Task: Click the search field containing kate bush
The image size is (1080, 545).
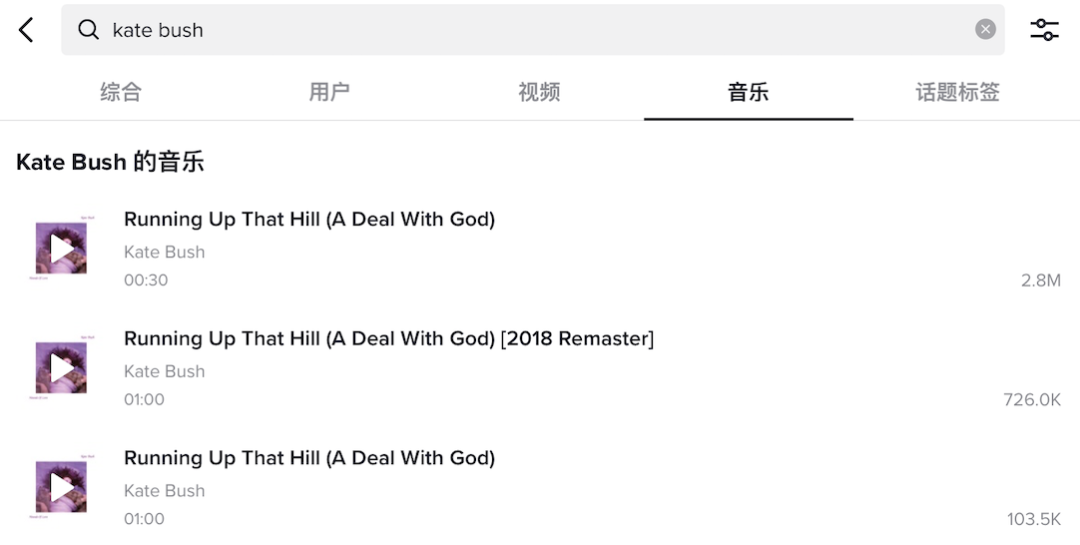Action: pyautogui.click(x=530, y=30)
